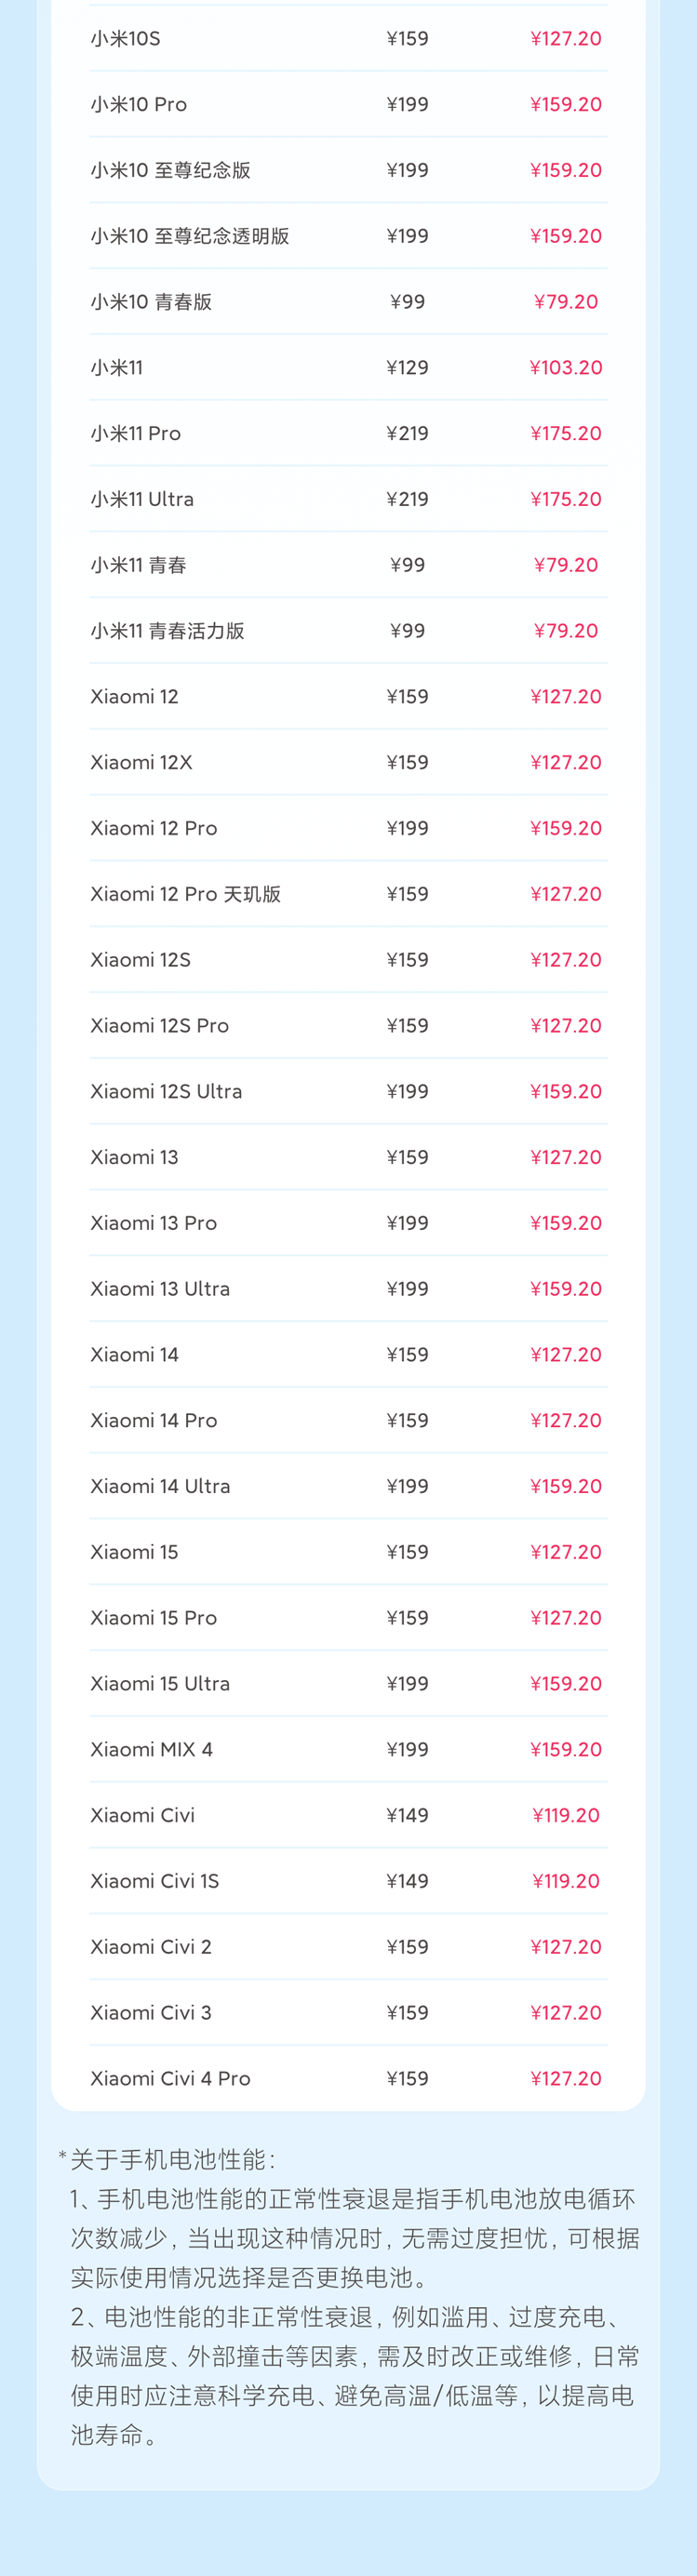Click Xiaomi Civi discounted price ¥119.20
Screen dimensions: 697x2576
[x=566, y=1815]
